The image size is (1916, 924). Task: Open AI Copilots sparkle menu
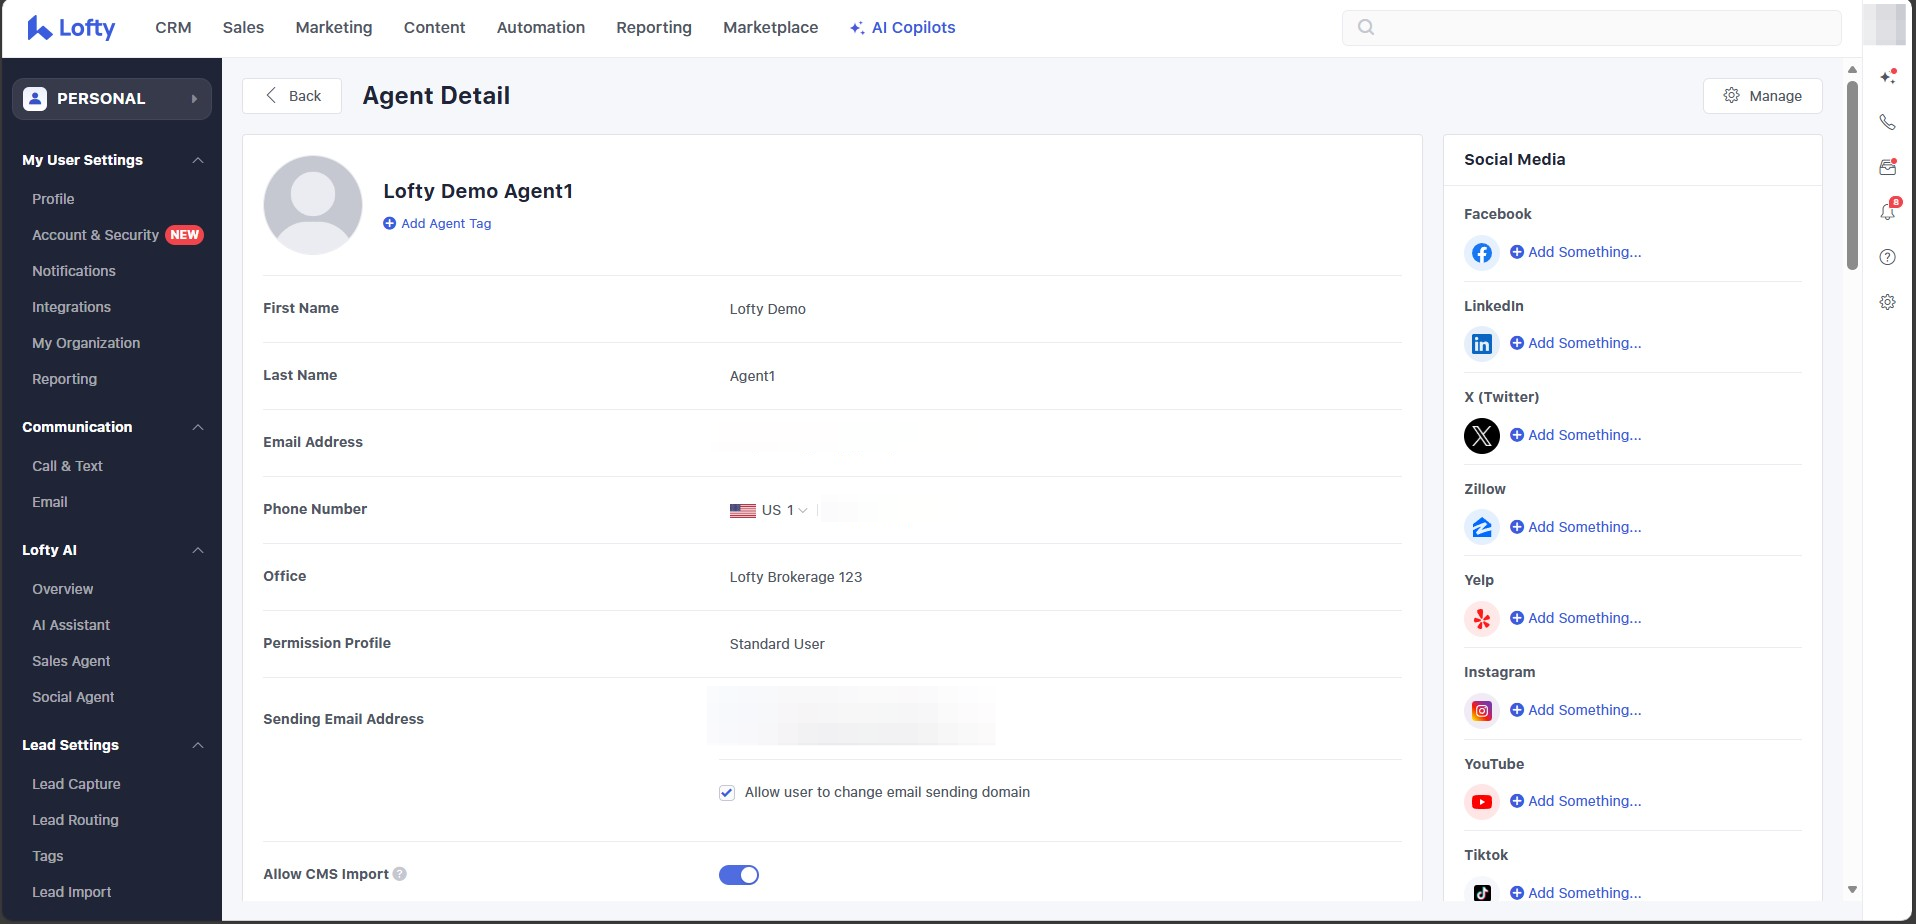point(902,28)
